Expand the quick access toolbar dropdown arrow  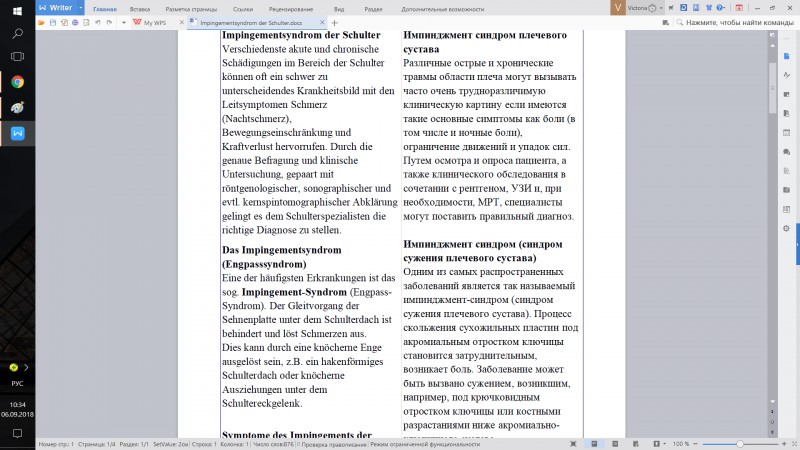[x=123, y=22]
